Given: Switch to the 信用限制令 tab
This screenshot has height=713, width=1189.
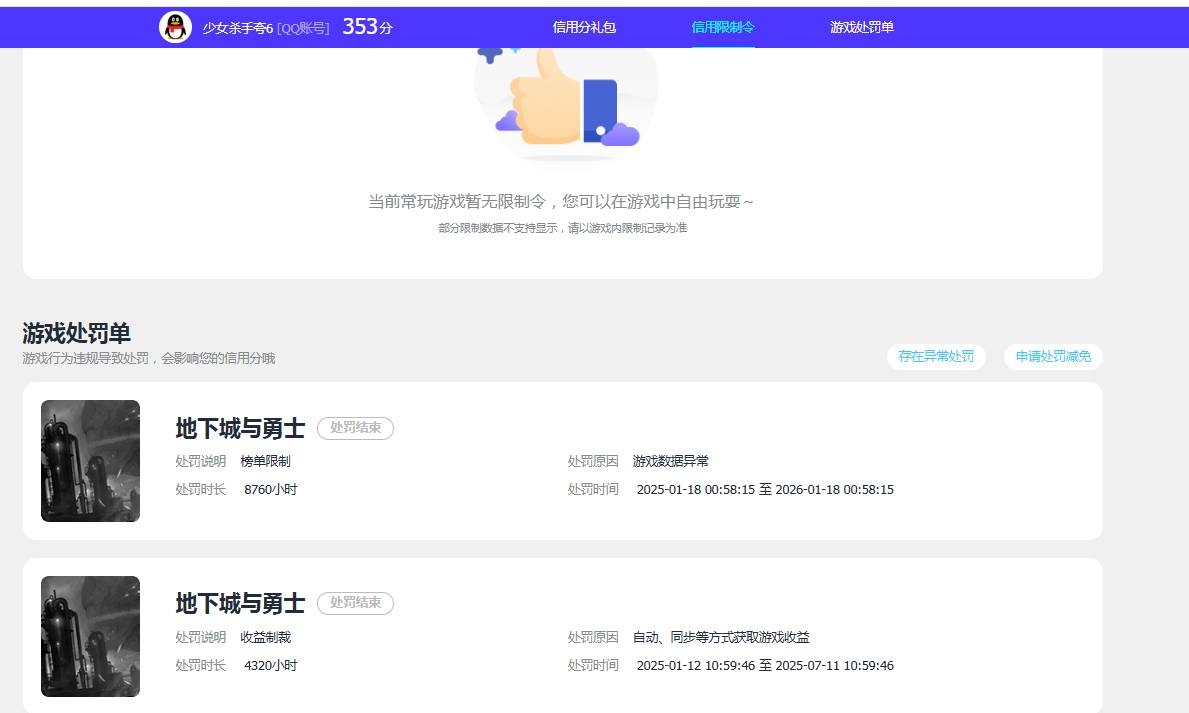Looking at the screenshot, I should coord(723,27).
